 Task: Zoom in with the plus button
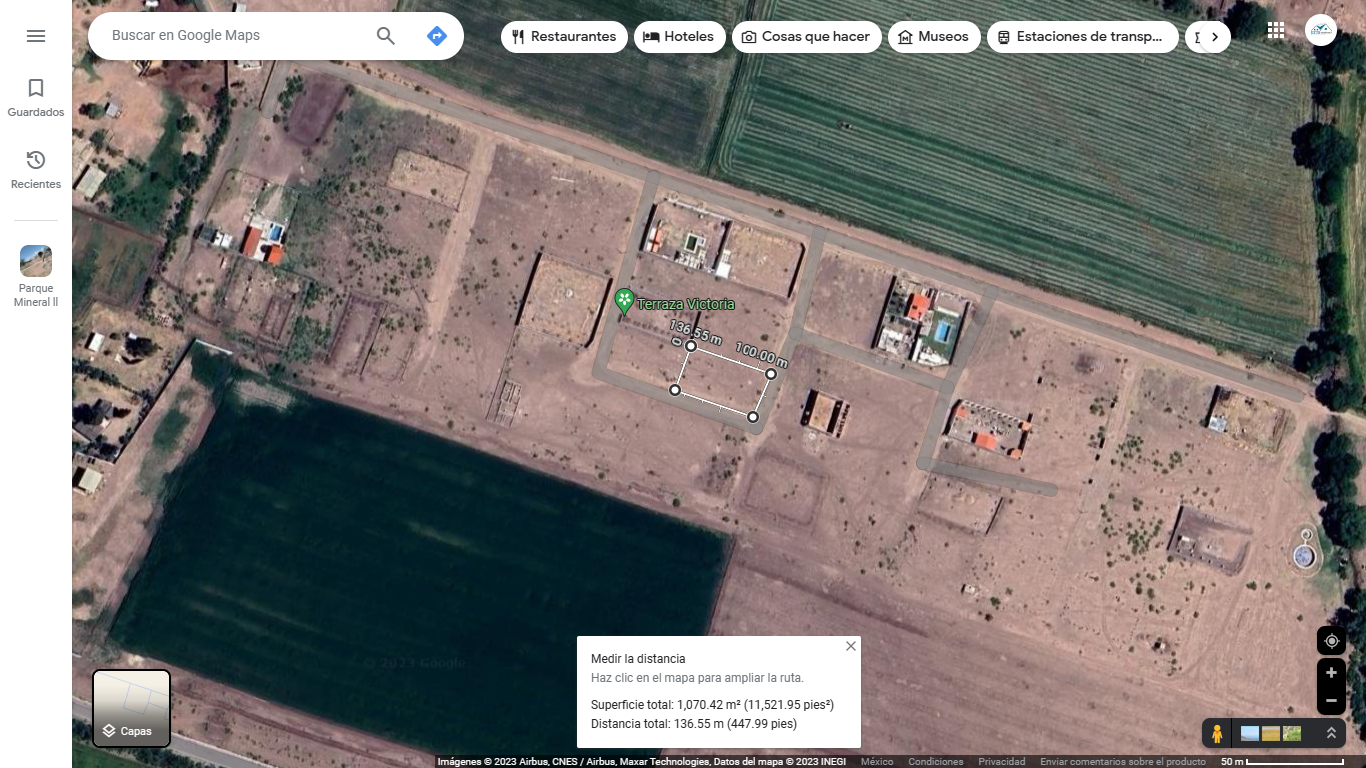(x=1331, y=673)
